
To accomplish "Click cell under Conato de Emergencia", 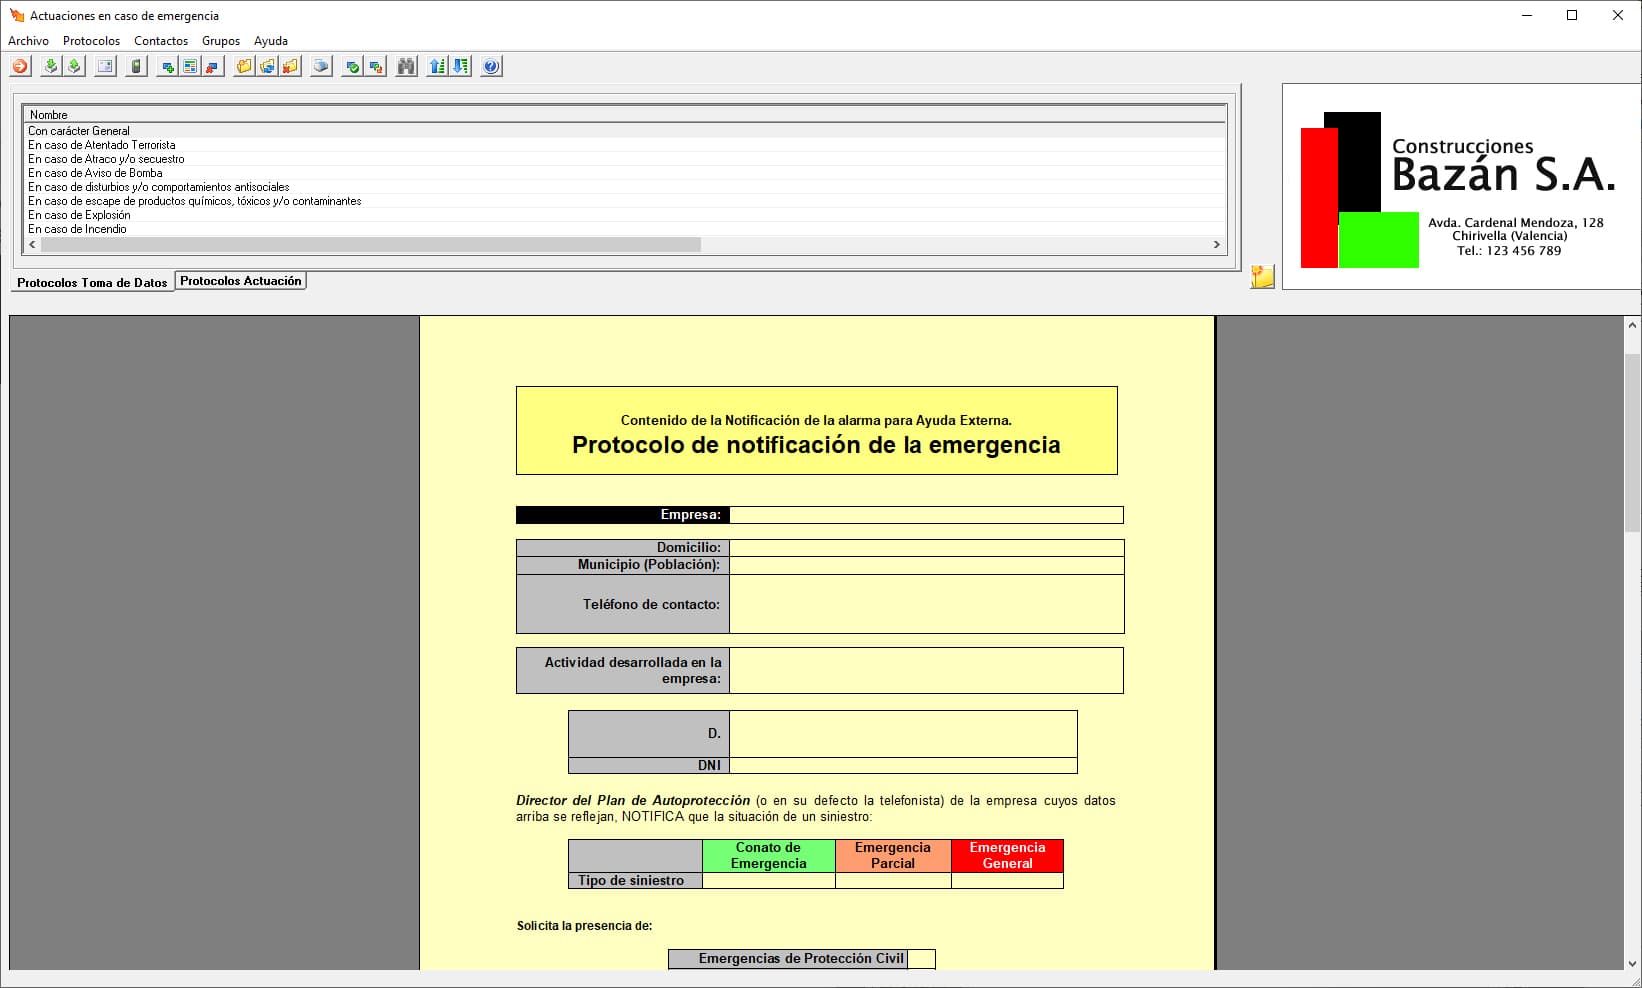I will [x=769, y=881].
